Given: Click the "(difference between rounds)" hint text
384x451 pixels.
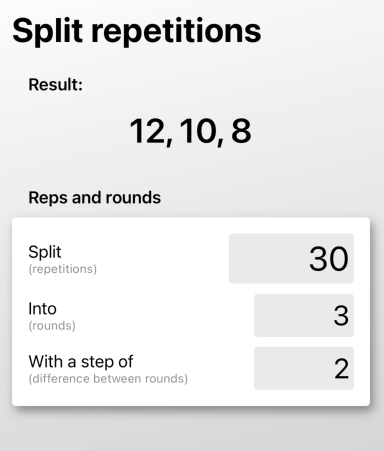Looking at the screenshot, I should [x=108, y=379].
